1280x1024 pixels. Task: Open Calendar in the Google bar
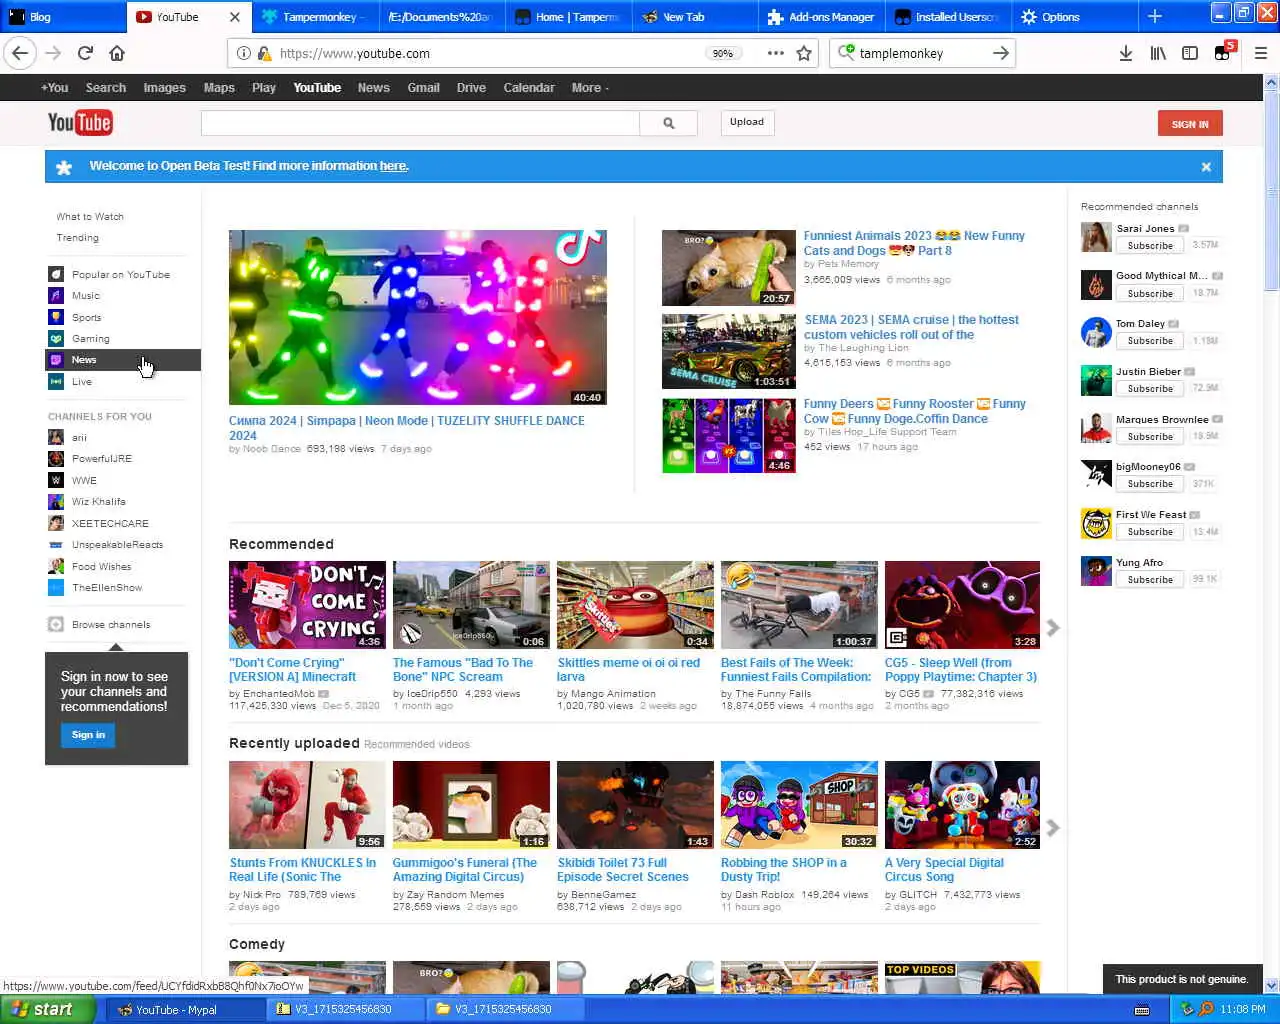point(529,88)
